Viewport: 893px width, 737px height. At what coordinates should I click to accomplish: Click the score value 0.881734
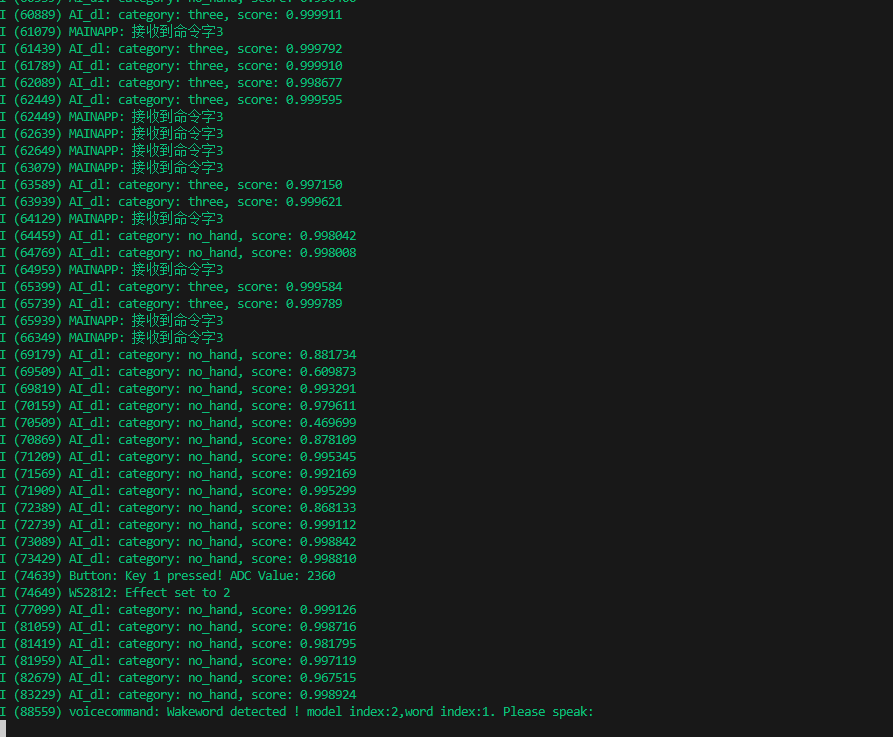coord(328,355)
